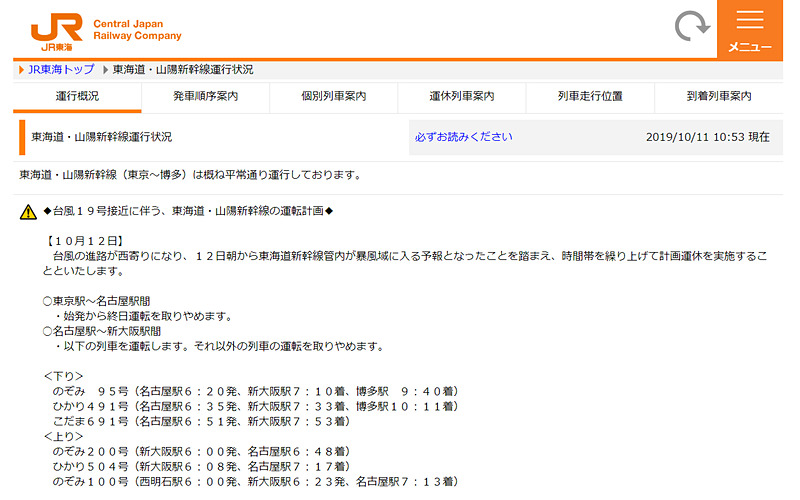800x500 pixels.
Task: Select the 運行概況 tab
Action: click(x=77, y=96)
